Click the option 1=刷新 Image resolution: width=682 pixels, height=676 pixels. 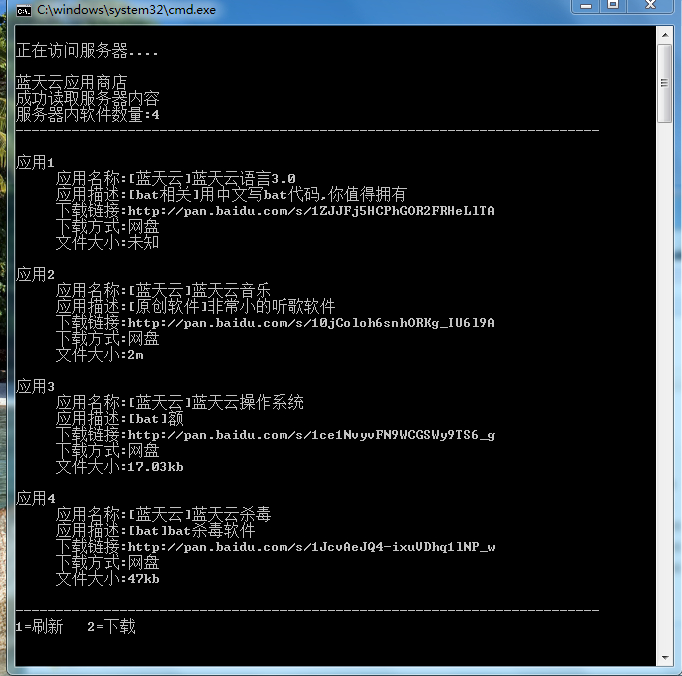tap(40, 627)
